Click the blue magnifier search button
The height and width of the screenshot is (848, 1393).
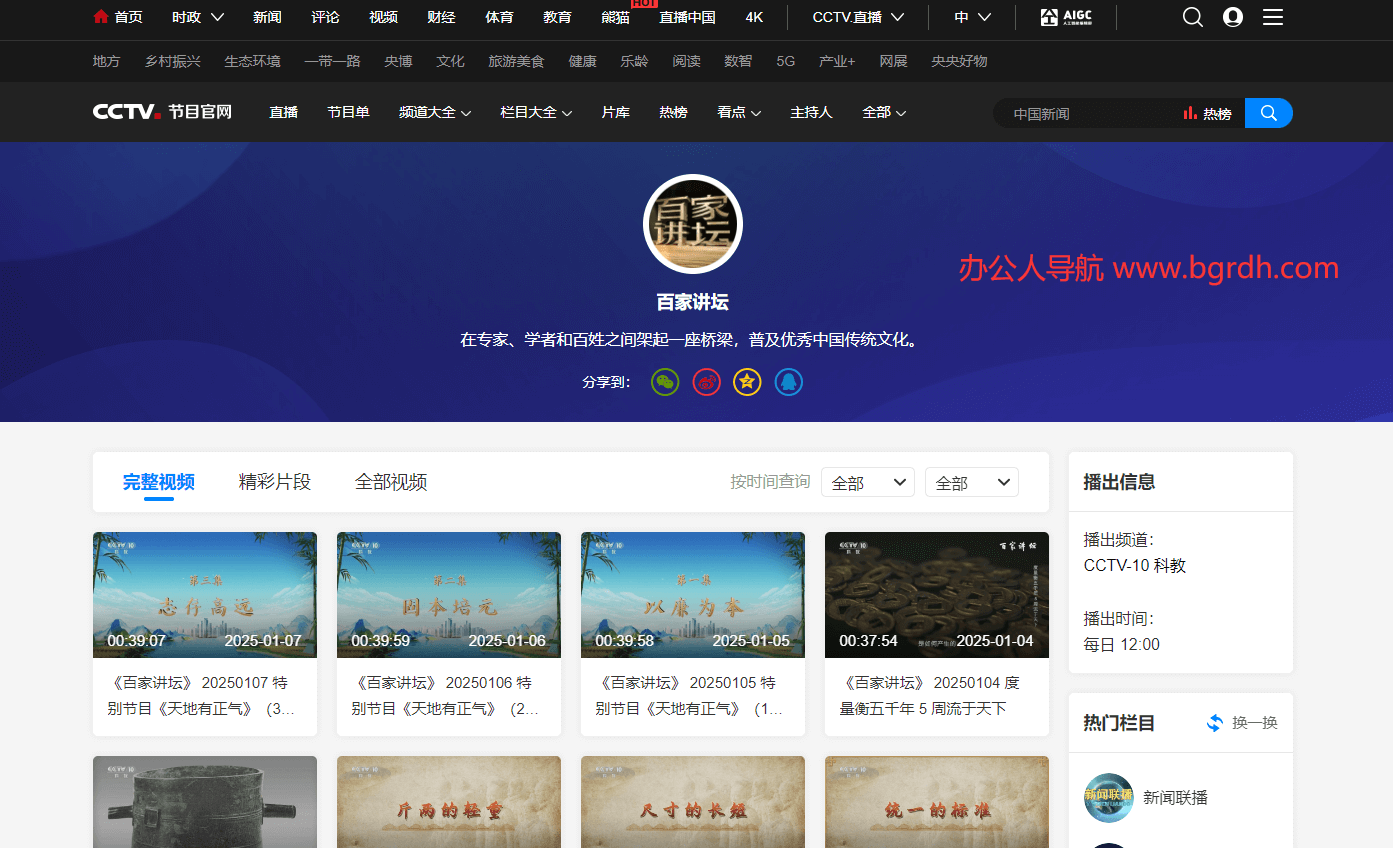[x=1268, y=112]
